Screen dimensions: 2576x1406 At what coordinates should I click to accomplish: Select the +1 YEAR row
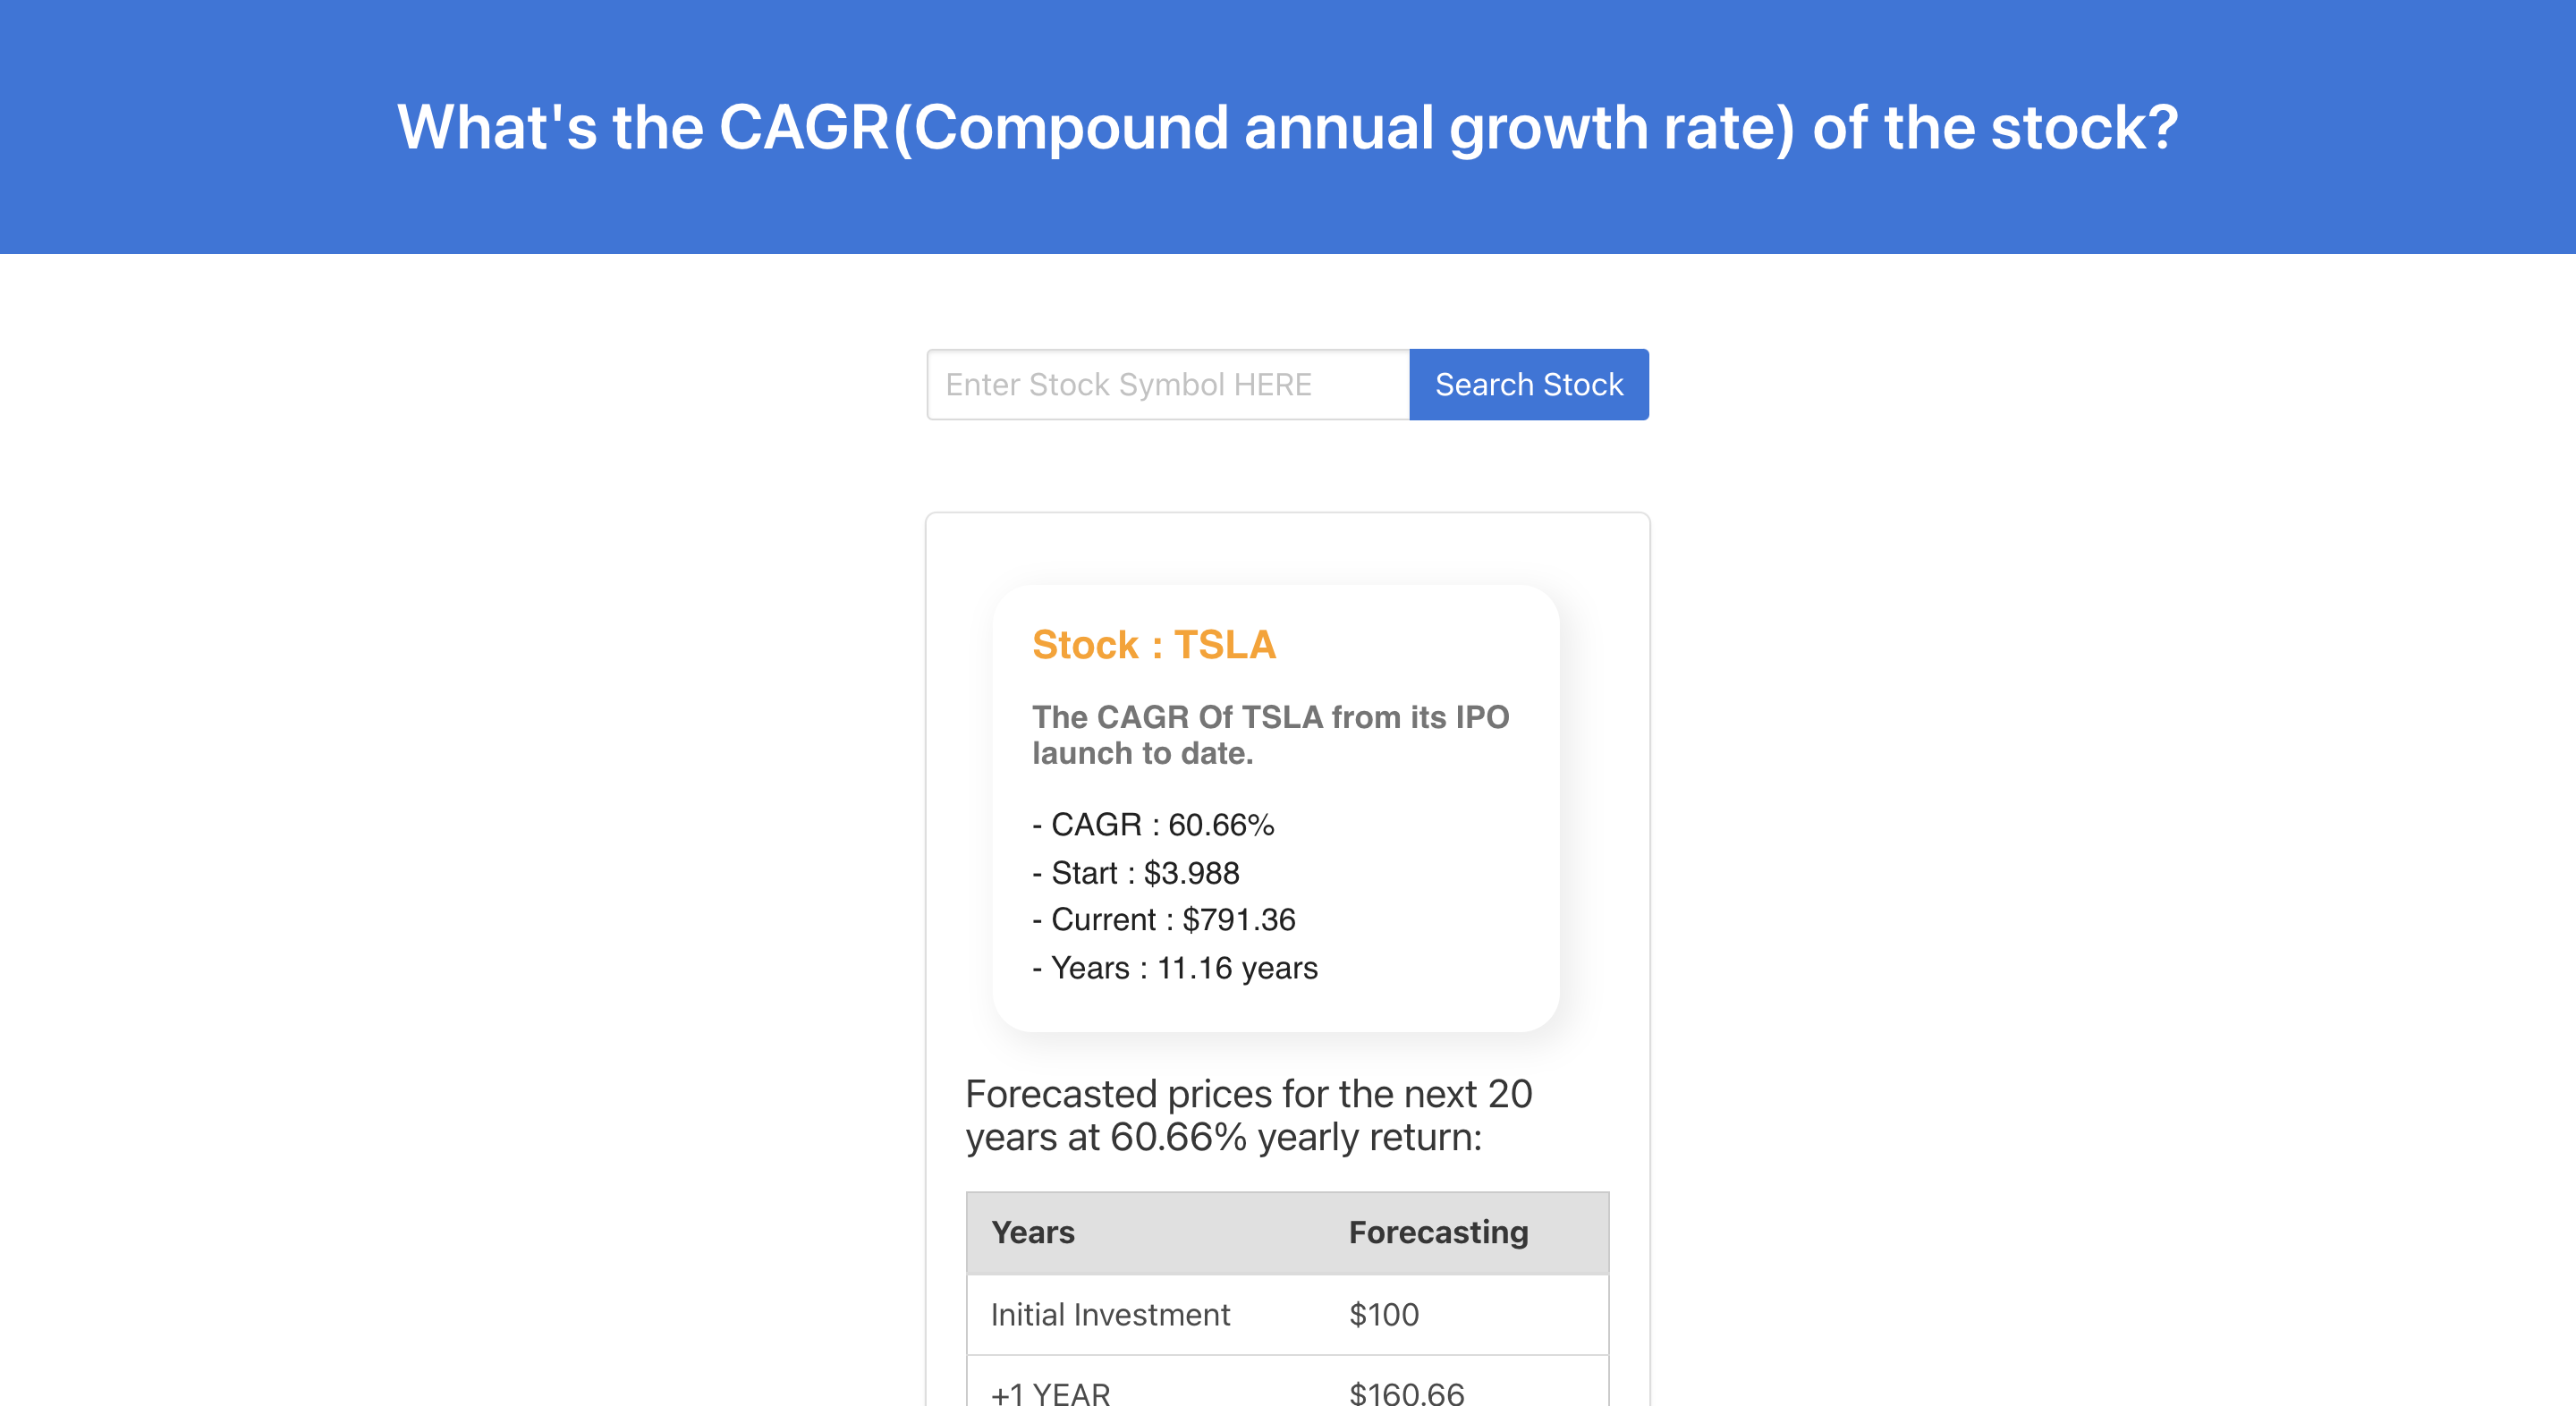[1287, 1390]
